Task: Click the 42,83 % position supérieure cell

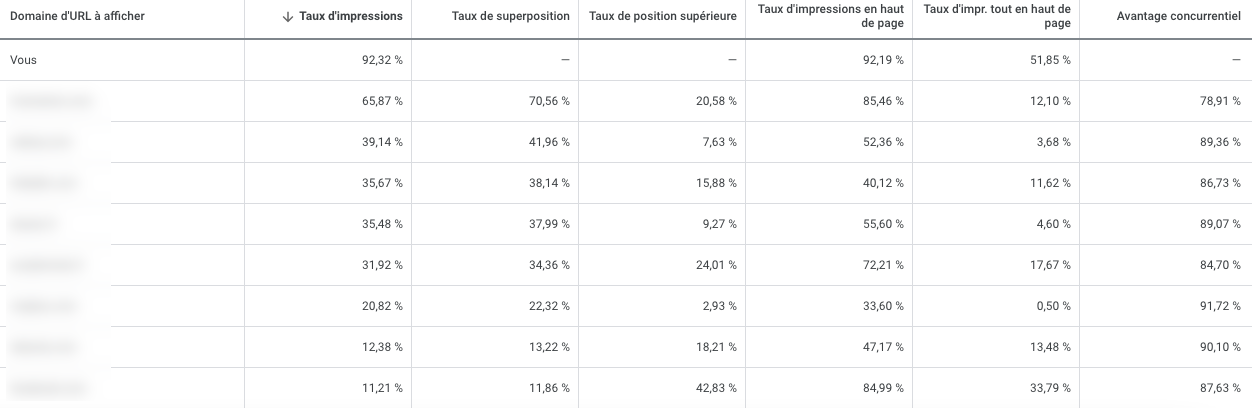Action: point(716,388)
